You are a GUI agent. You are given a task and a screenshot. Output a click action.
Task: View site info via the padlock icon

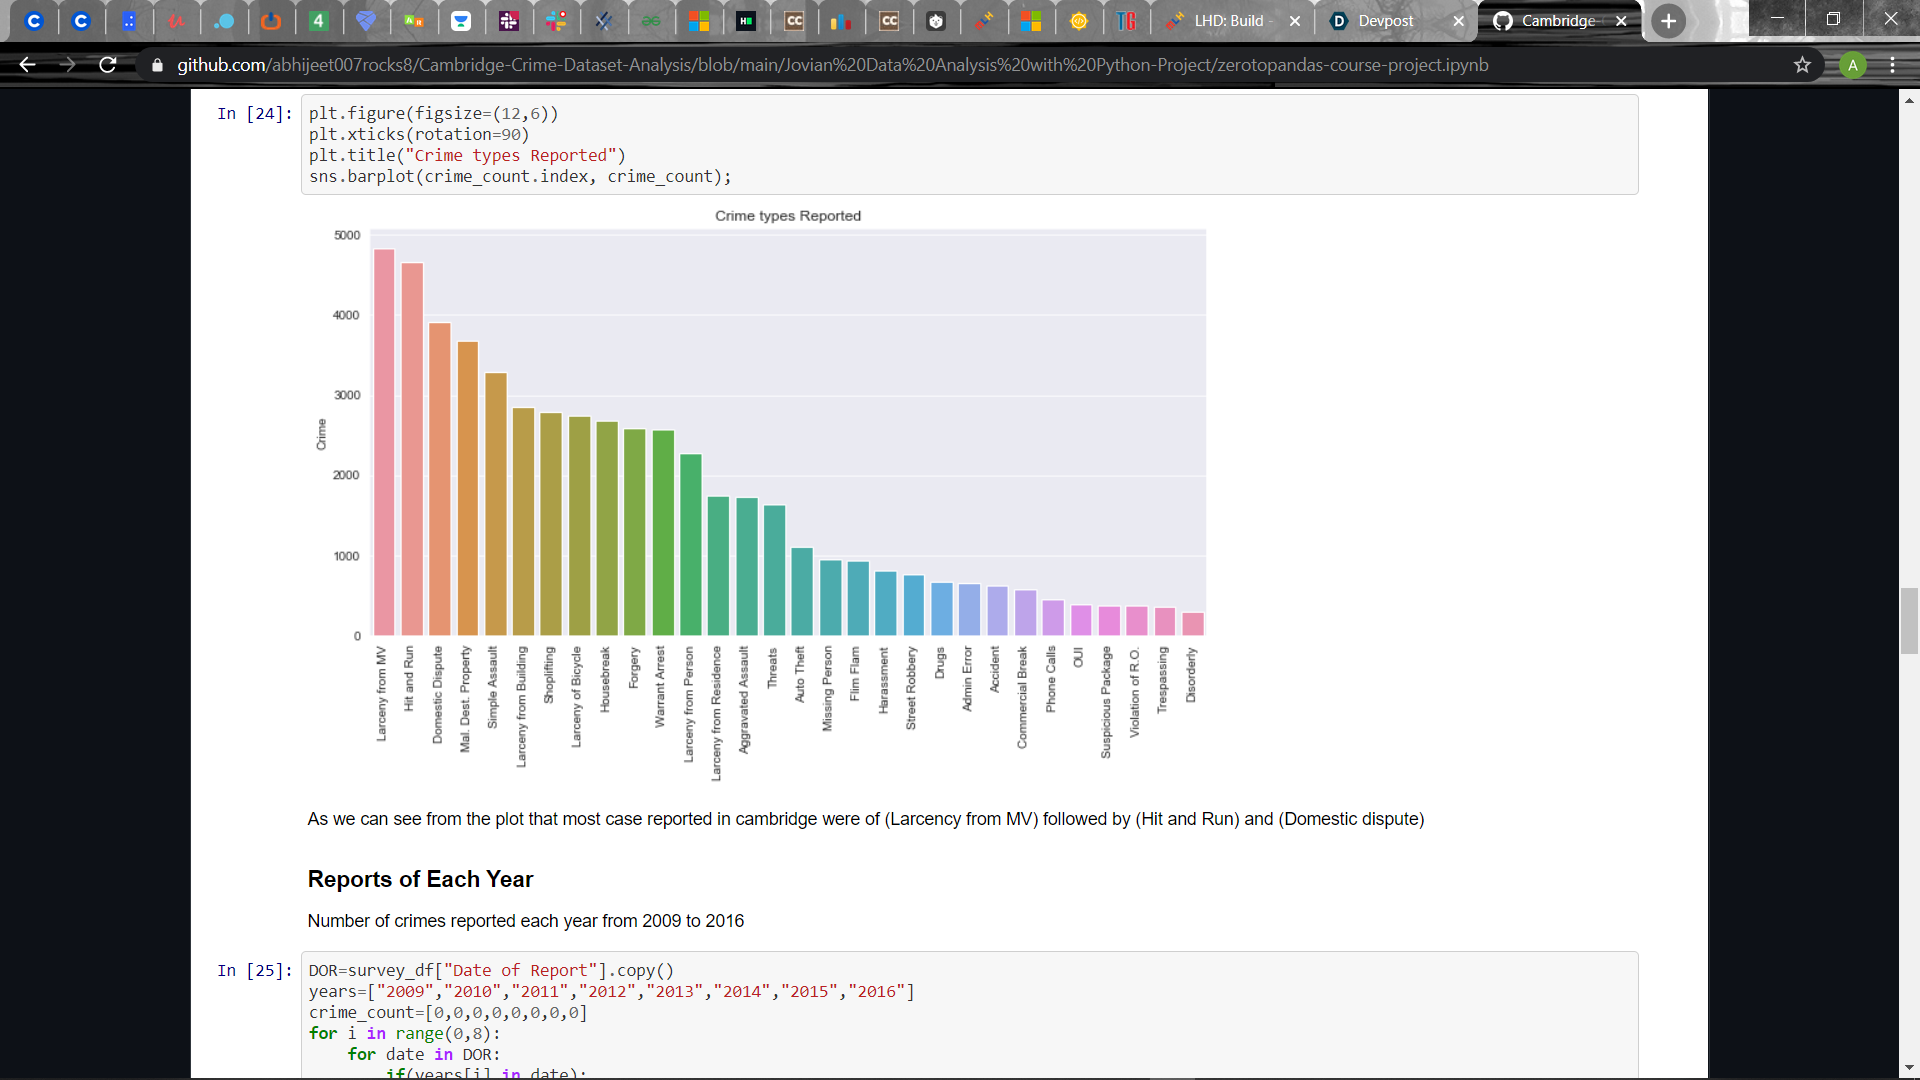pos(157,65)
